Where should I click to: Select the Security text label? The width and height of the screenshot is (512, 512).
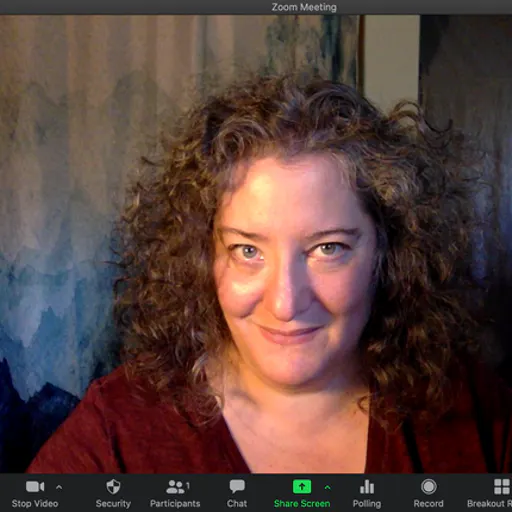coord(113,503)
